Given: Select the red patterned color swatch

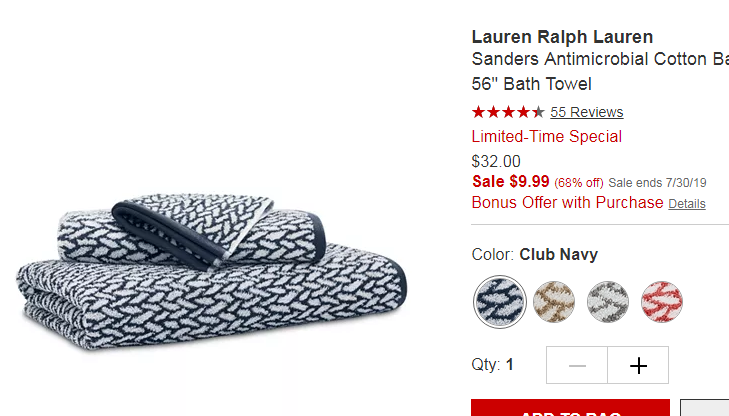Looking at the screenshot, I should pyautogui.click(x=662, y=302).
